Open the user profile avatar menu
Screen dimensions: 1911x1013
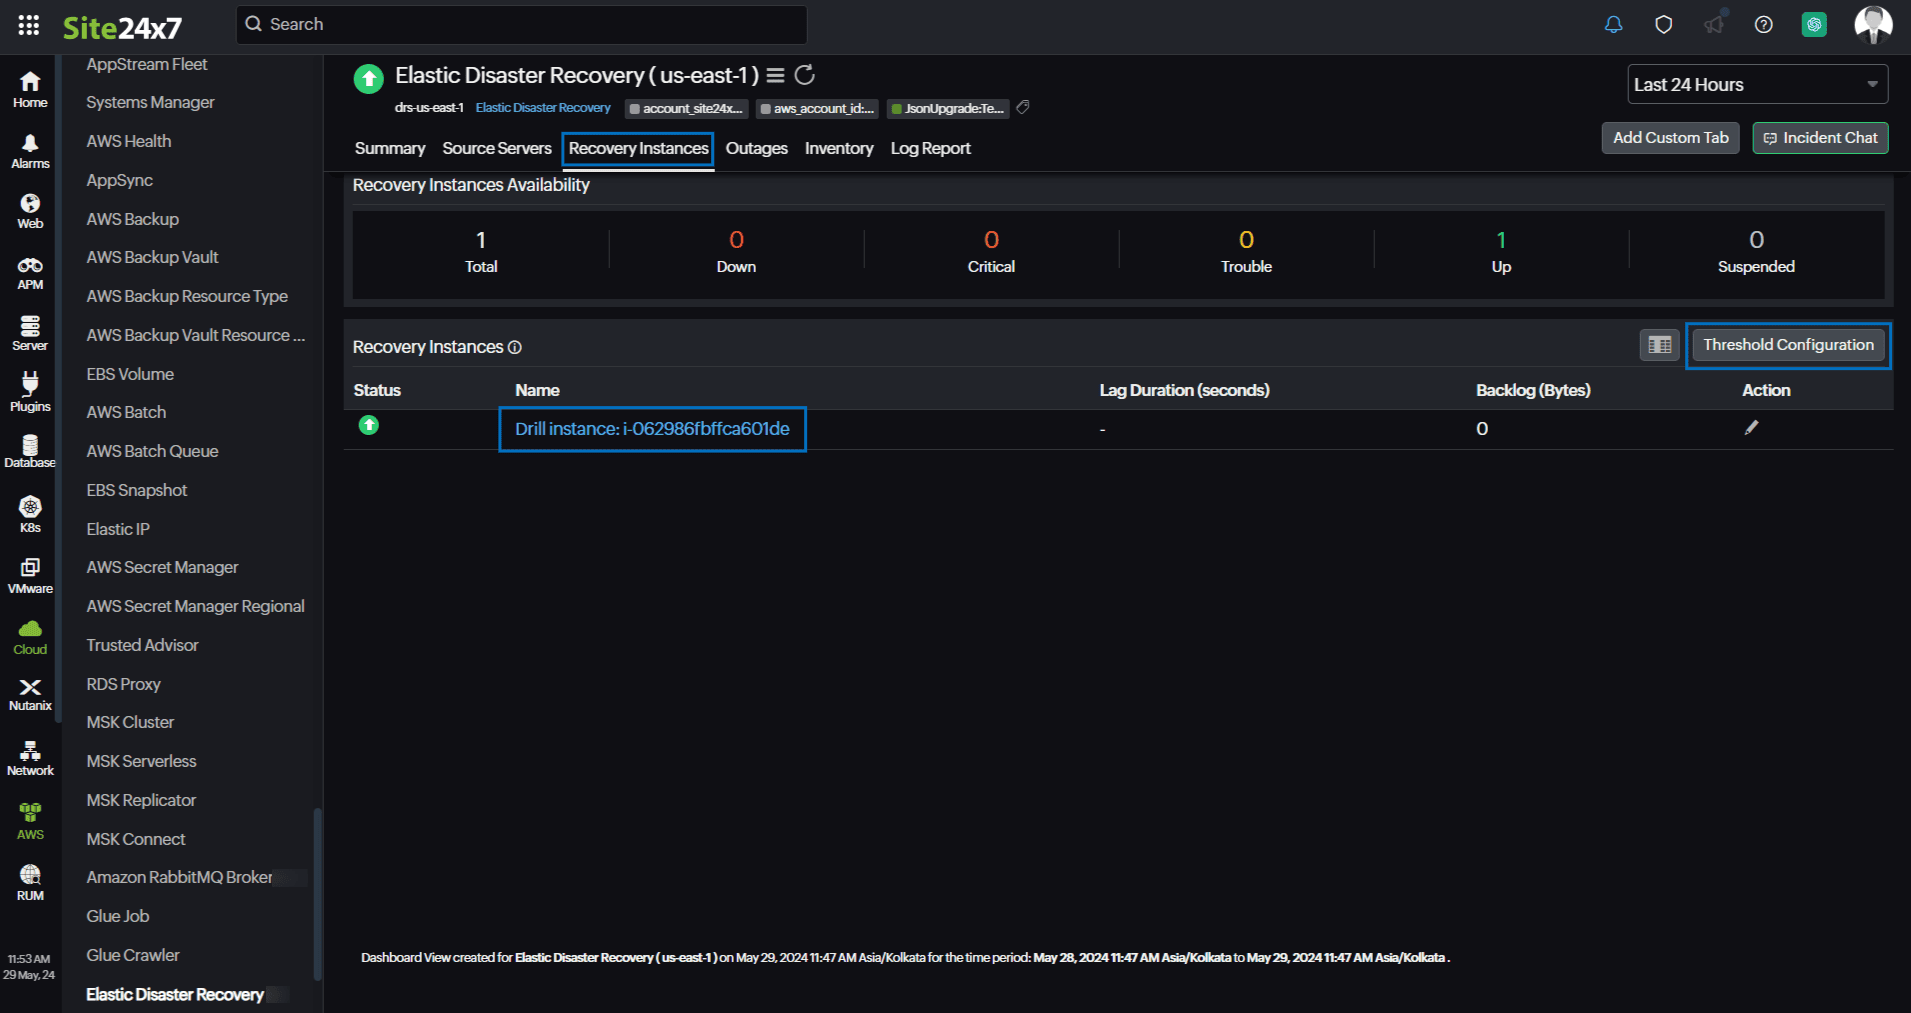pos(1872,25)
